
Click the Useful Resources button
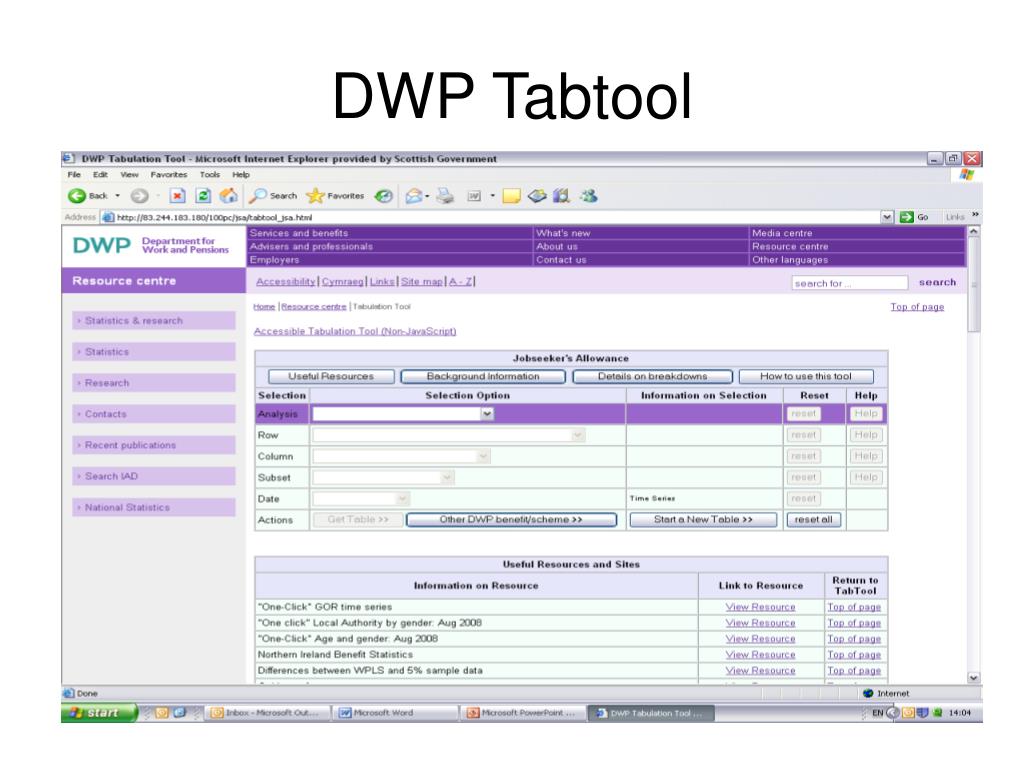point(331,377)
